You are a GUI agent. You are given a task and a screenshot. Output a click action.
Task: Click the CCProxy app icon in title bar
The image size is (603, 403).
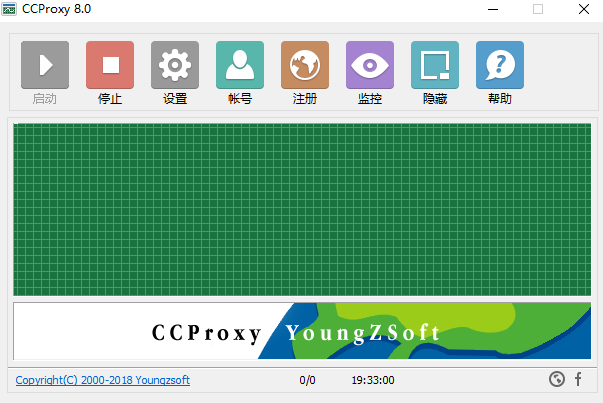coord(9,9)
